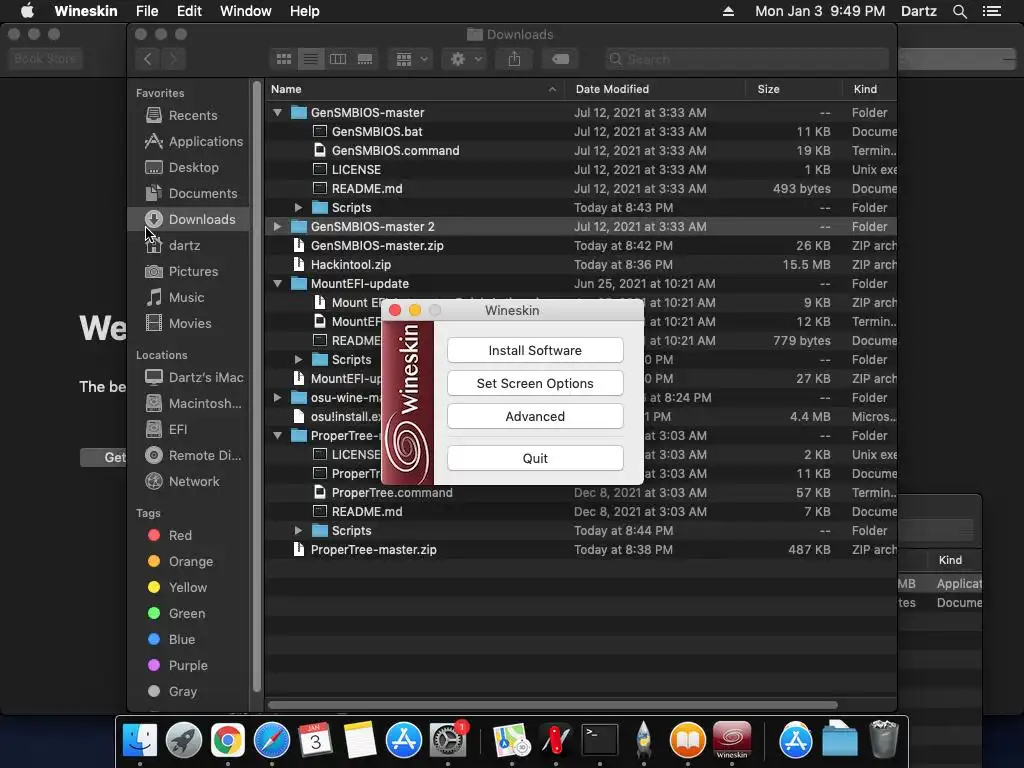Collapse the ProperTree folder

[x=278, y=436]
